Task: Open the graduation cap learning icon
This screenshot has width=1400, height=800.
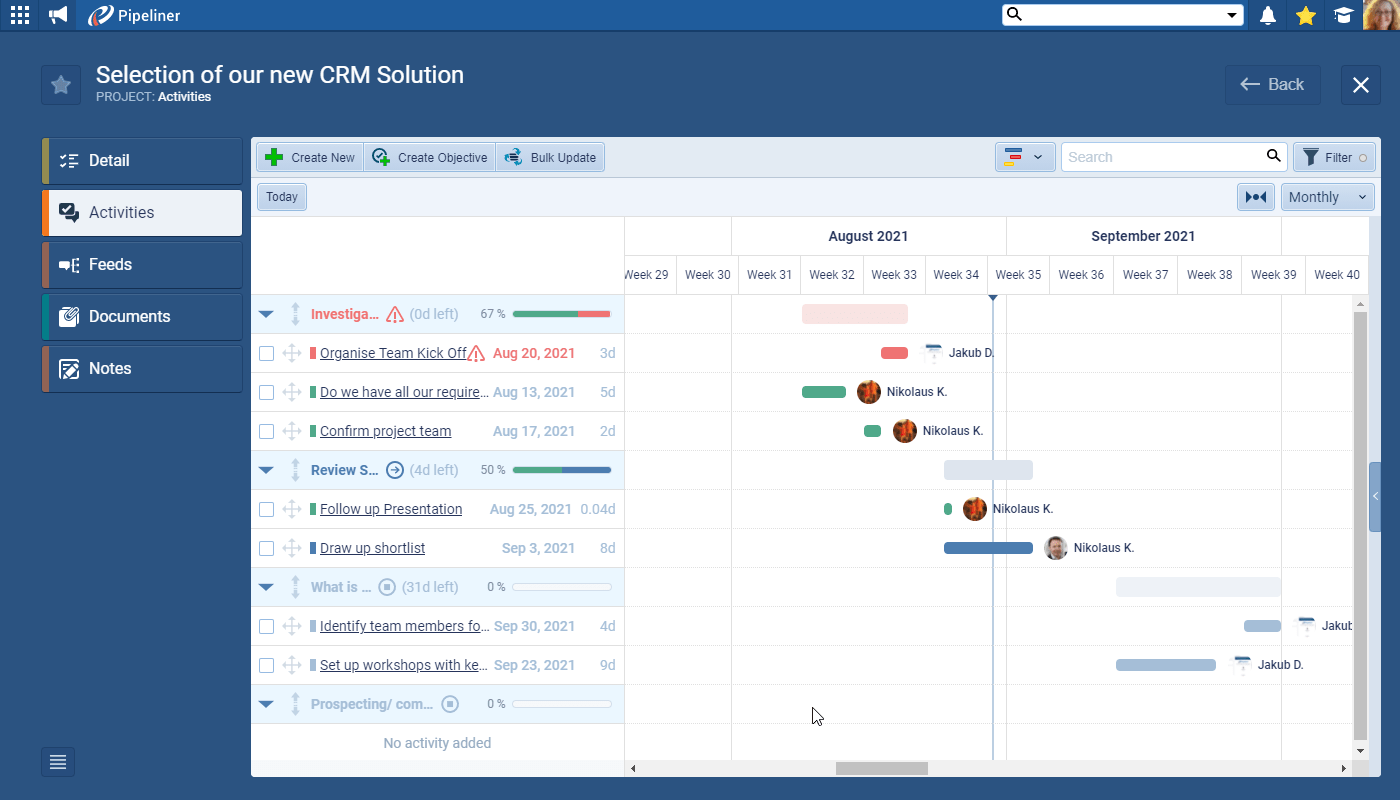Action: pos(1343,15)
